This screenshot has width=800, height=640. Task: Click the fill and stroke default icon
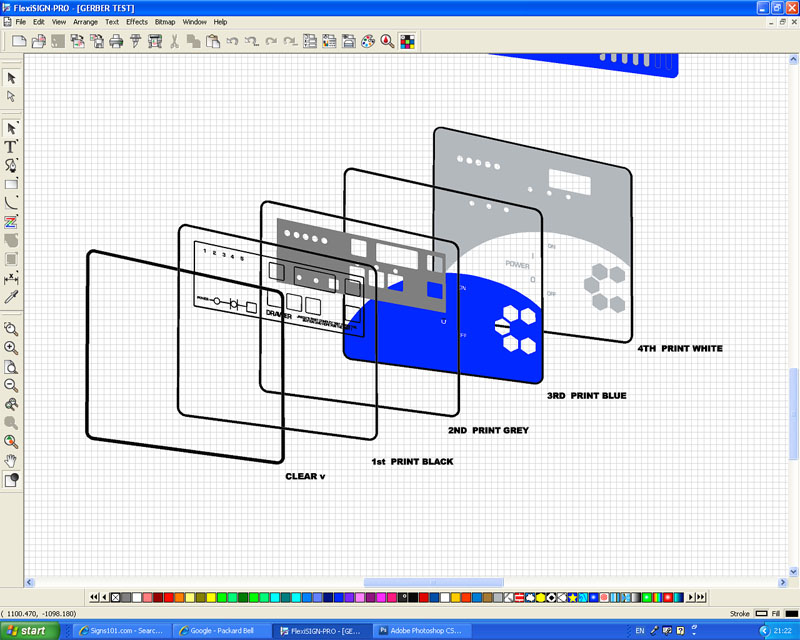click(11, 480)
